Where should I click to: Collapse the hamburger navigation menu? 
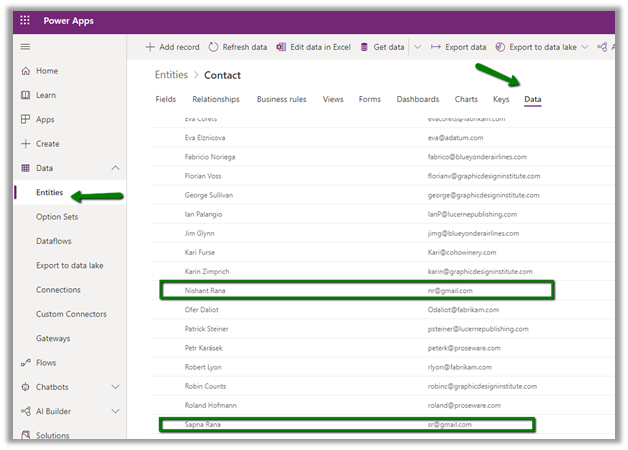click(x=25, y=47)
